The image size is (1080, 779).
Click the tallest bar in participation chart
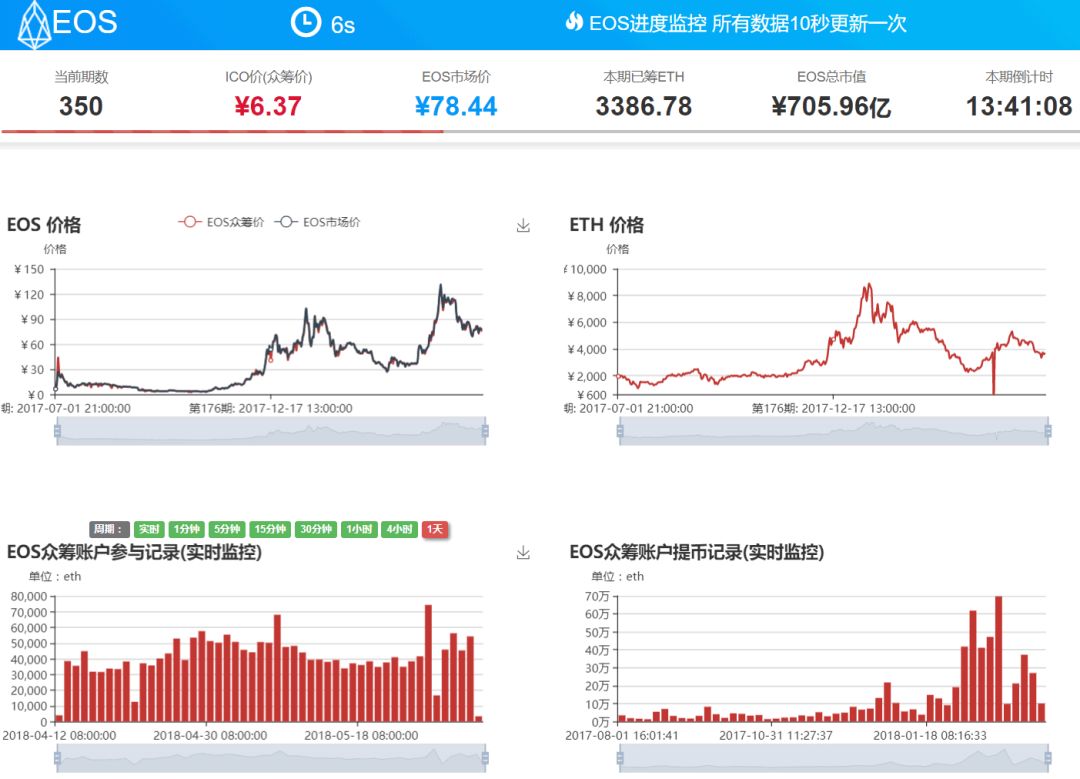(x=428, y=663)
